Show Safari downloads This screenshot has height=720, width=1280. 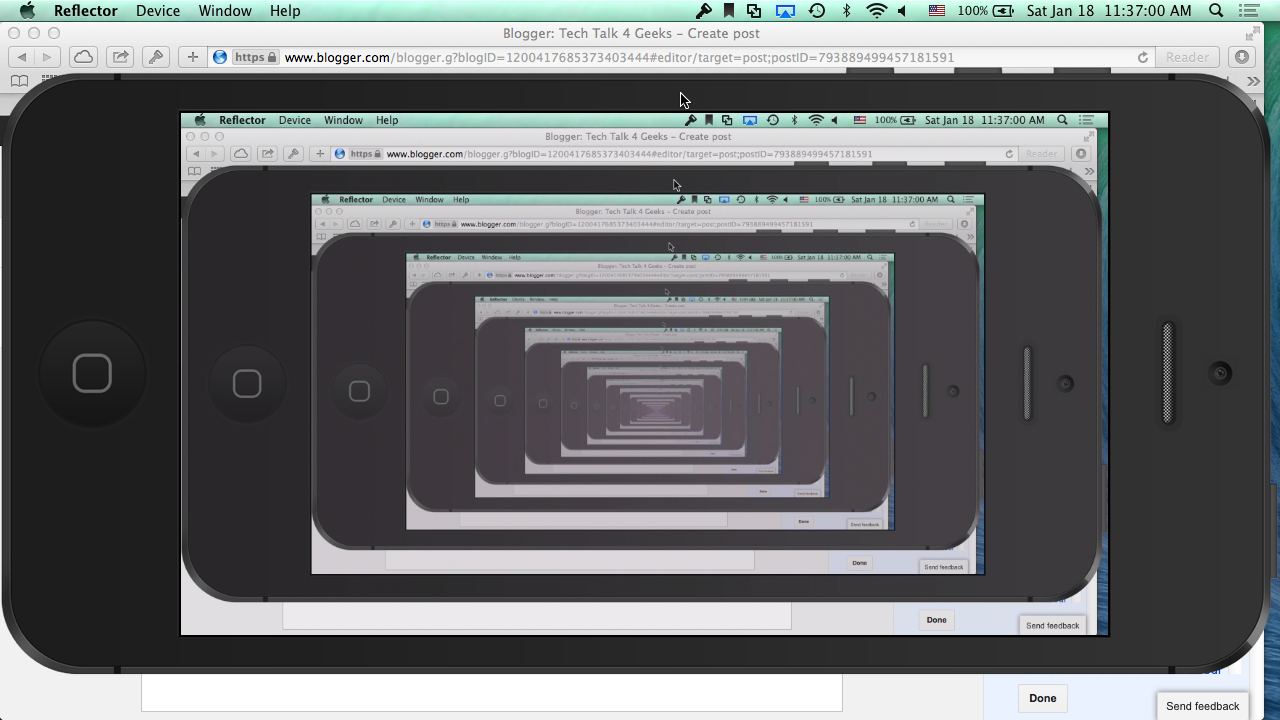click(1241, 57)
